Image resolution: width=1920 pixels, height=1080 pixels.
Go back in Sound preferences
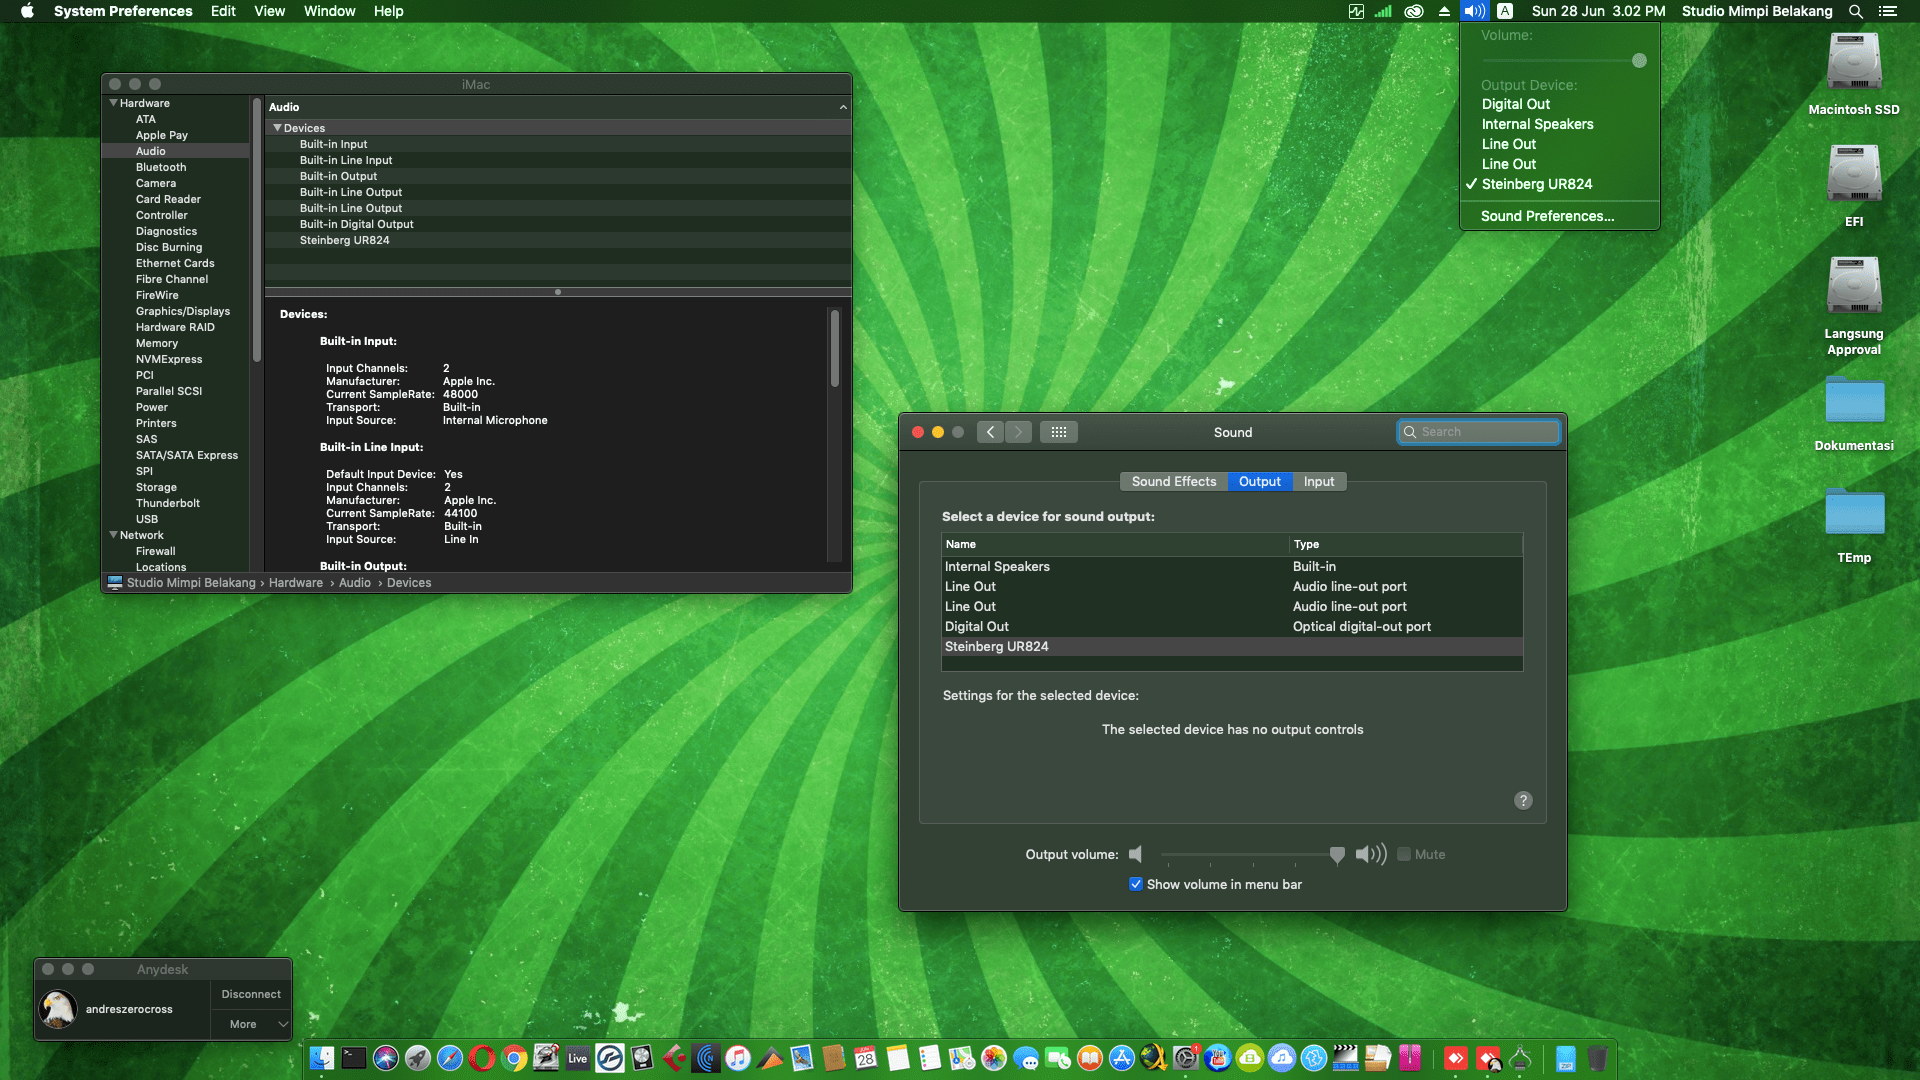pos(991,432)
